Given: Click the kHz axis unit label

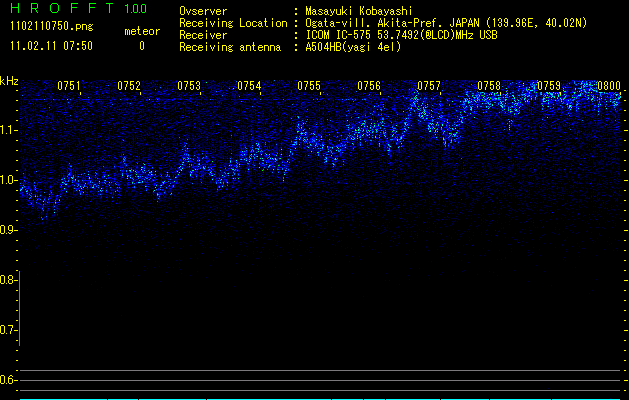Looking at the screenshot, I should [9, 81].
